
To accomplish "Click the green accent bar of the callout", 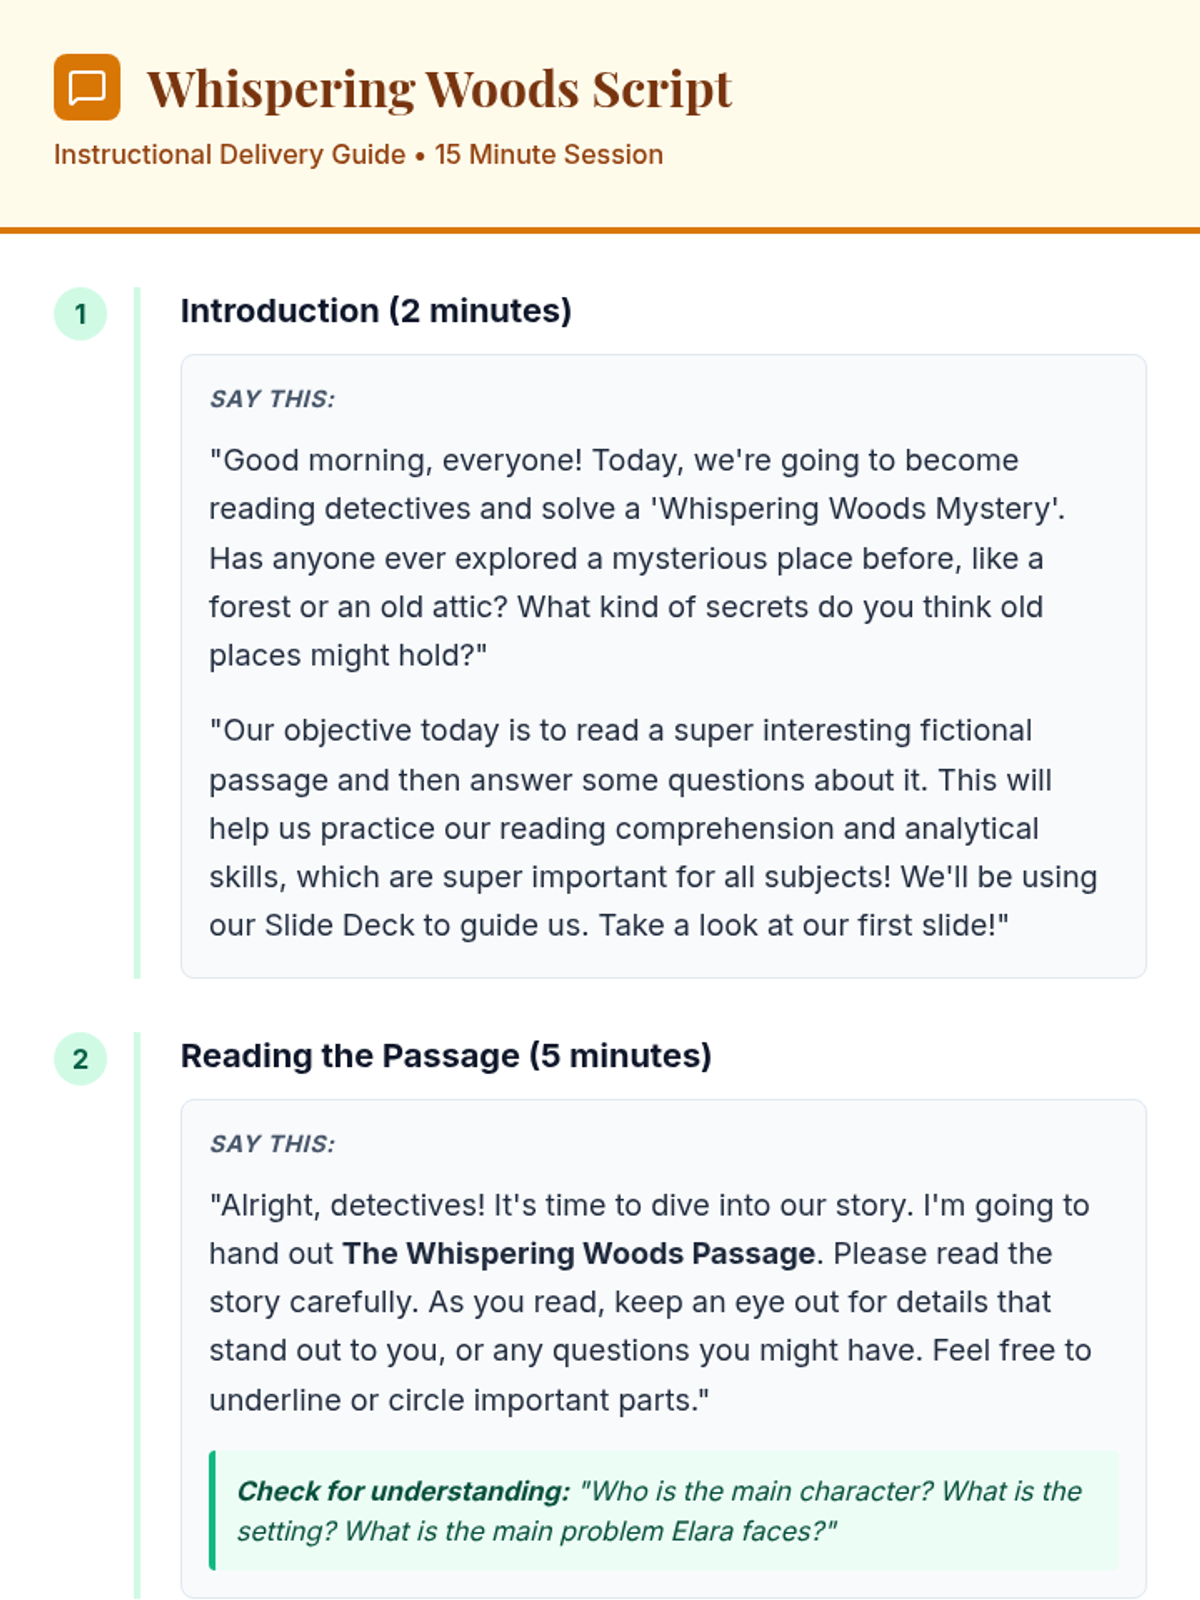I will point(212,1510).
